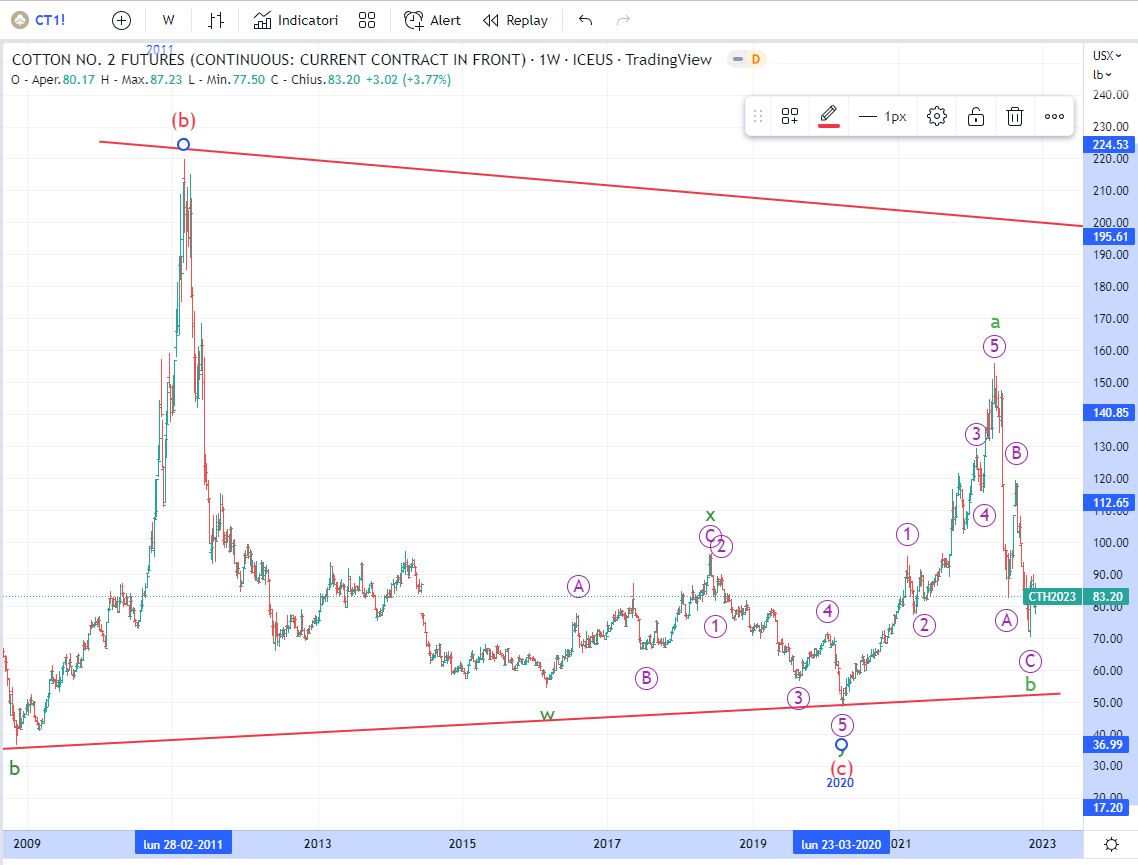
Task: Open drawing settings gear in floating toolbar
Action: click(x=937, y=116)
